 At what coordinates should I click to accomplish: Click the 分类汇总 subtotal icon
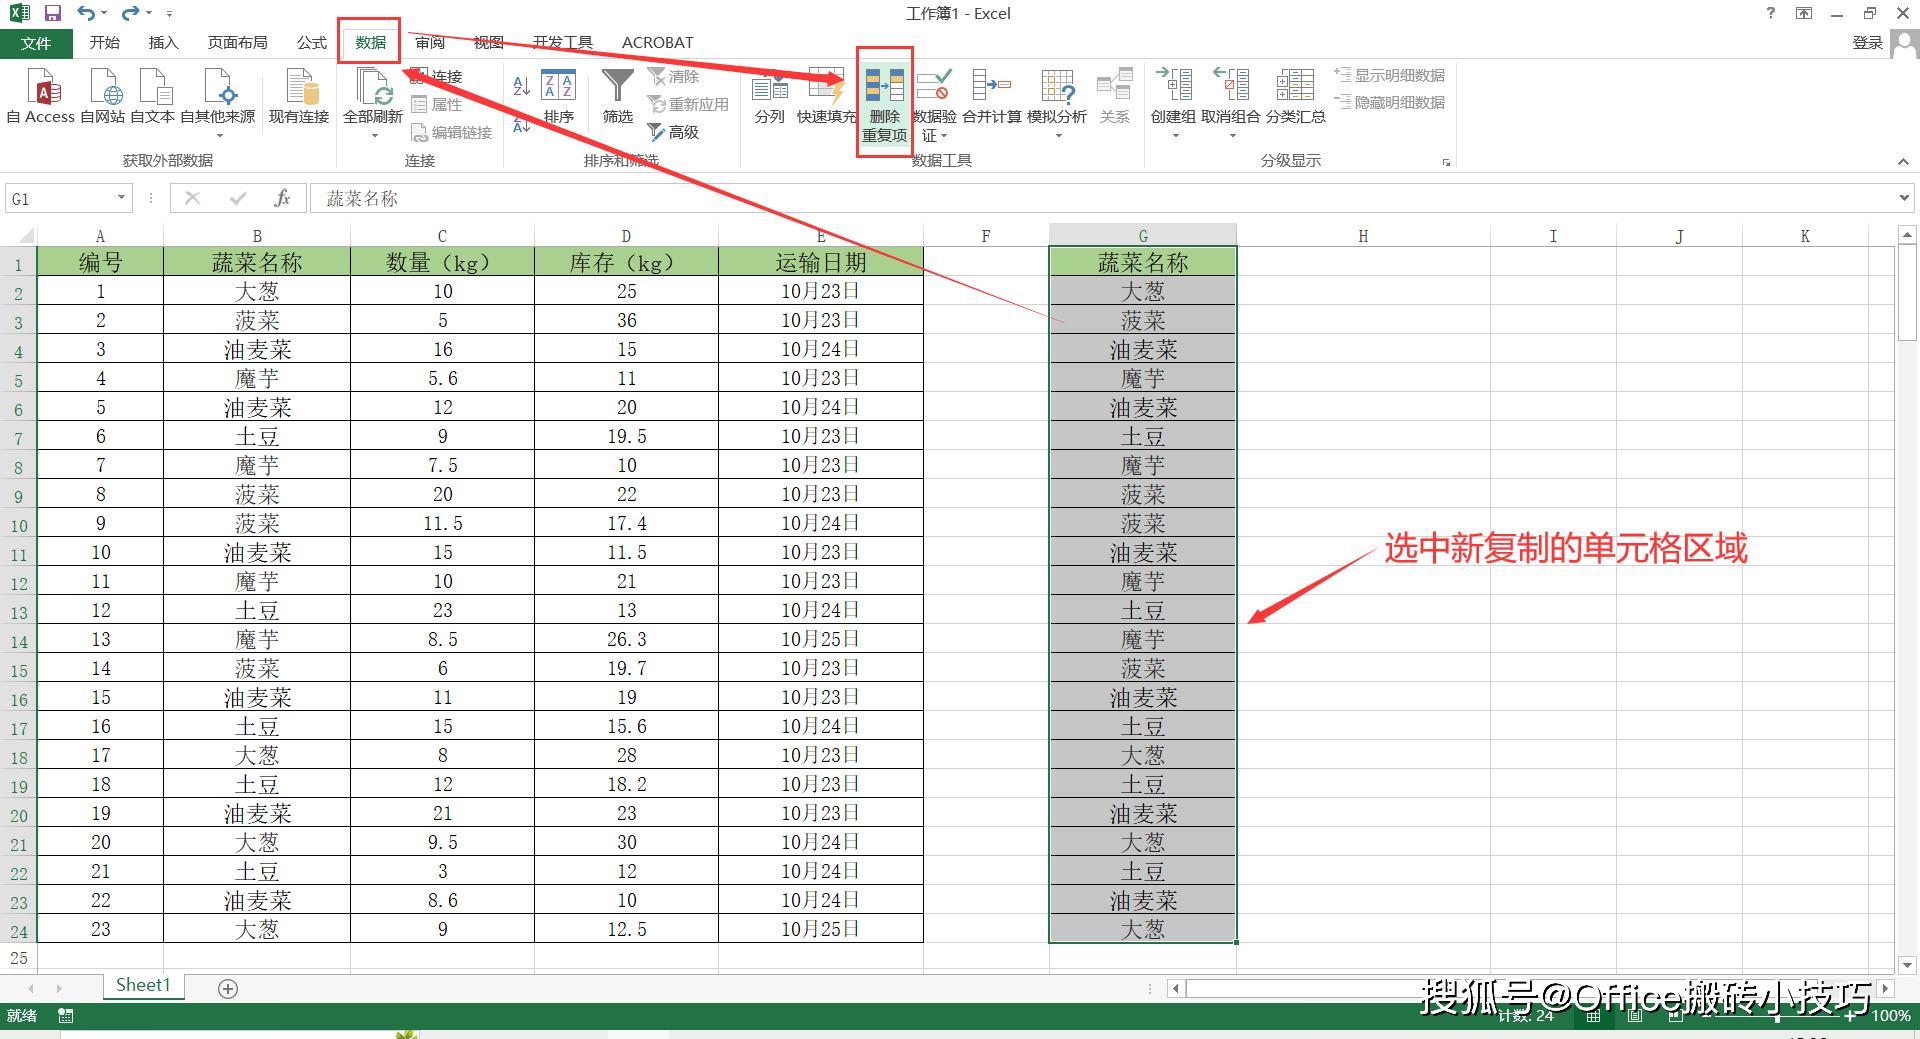1295,96
